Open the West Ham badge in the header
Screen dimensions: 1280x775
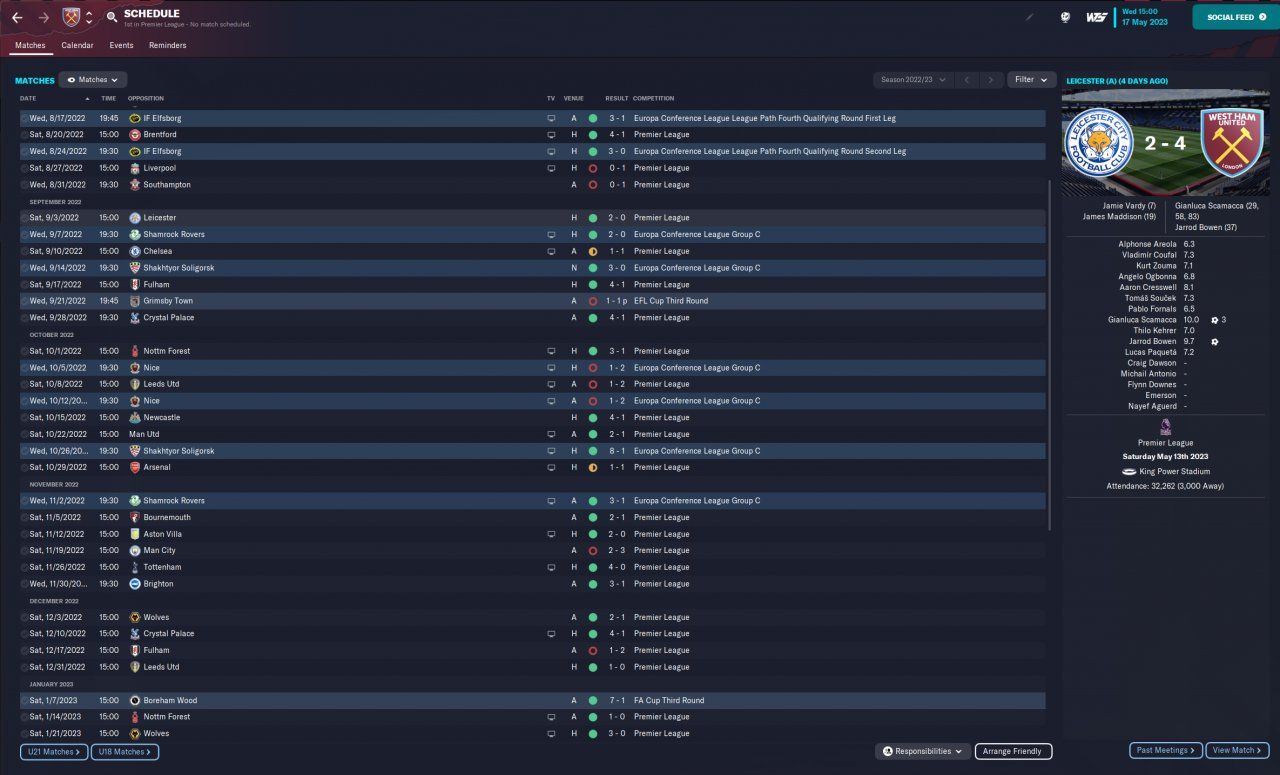70,17
